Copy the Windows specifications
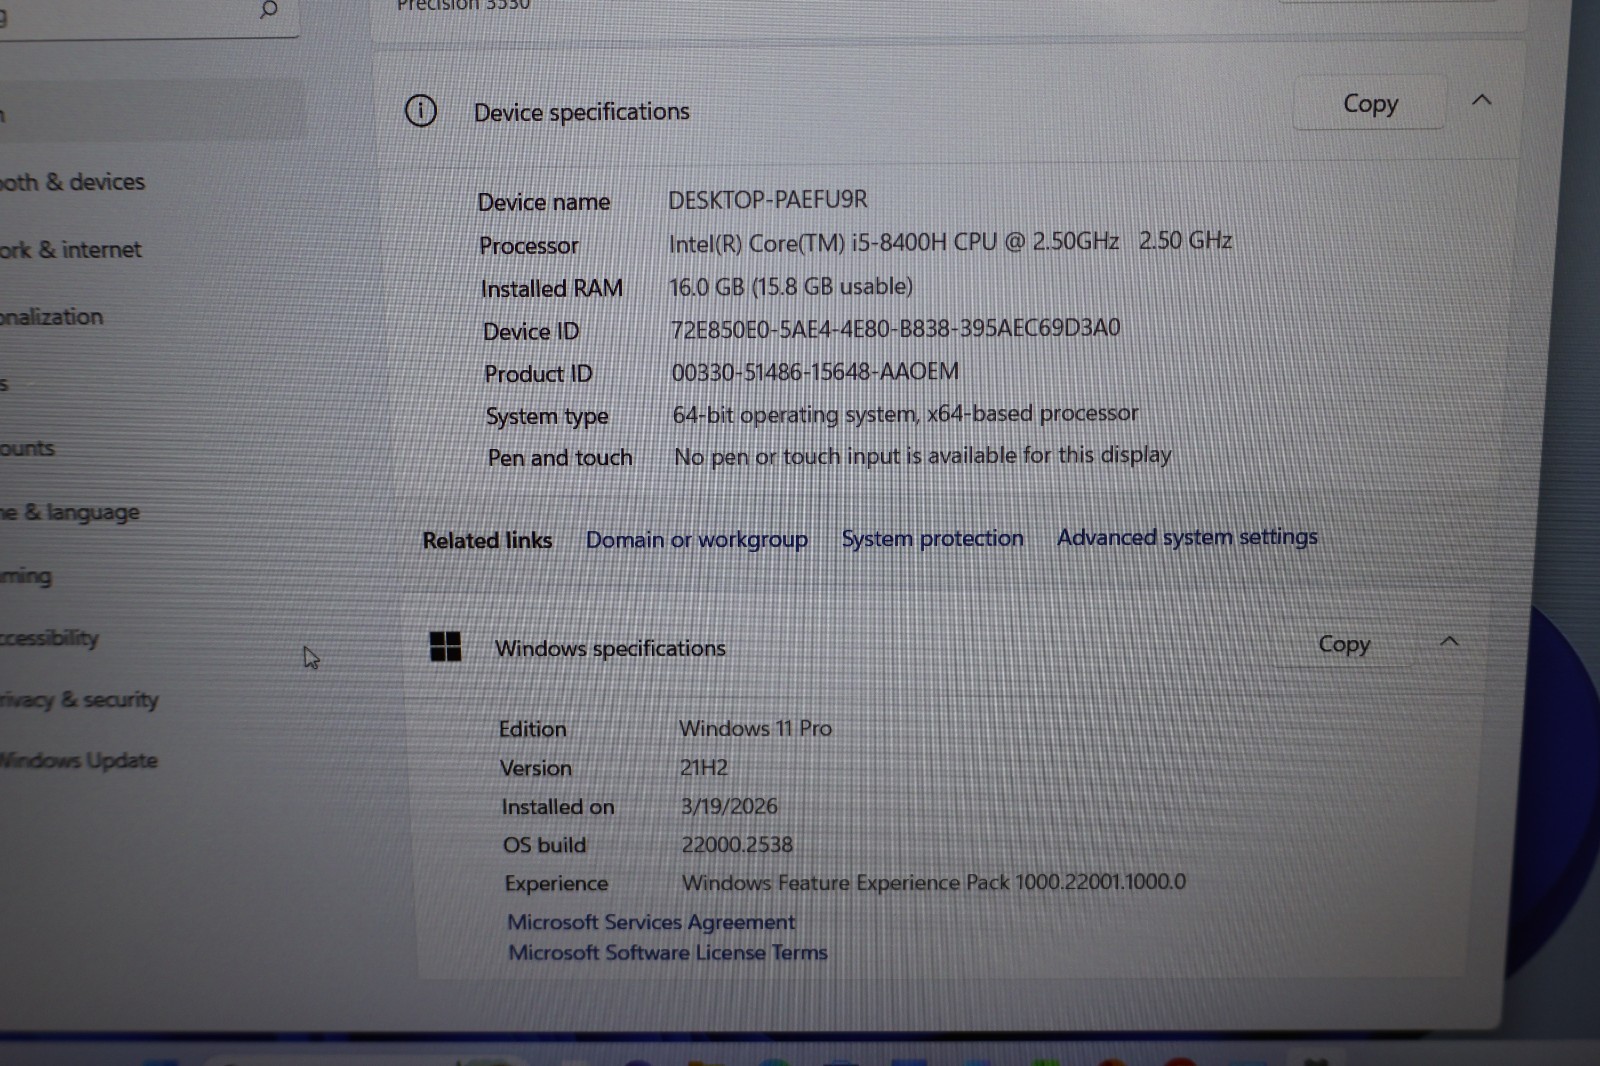Viewport: 1600px width, 1066px height. [x=1344, y=644]
